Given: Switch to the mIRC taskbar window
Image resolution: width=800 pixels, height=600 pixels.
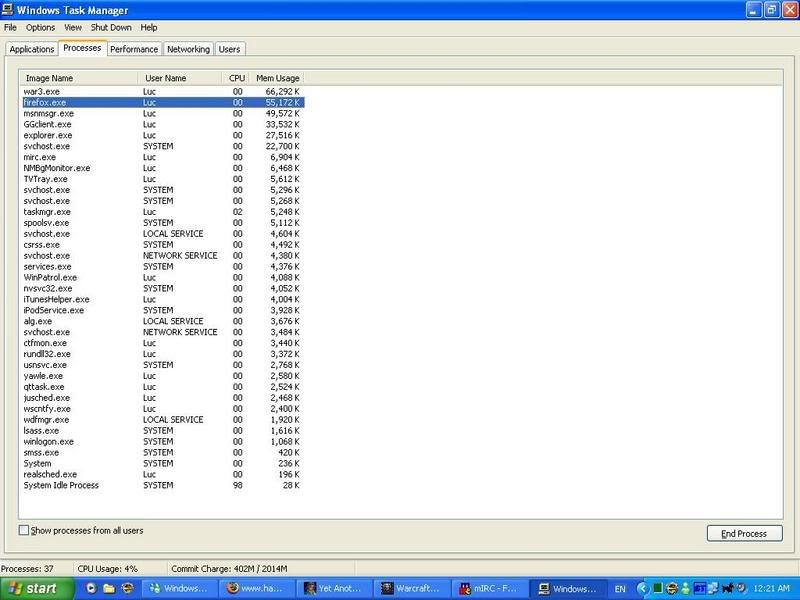Looking at the screenshot, I should [x=490, y=589].
